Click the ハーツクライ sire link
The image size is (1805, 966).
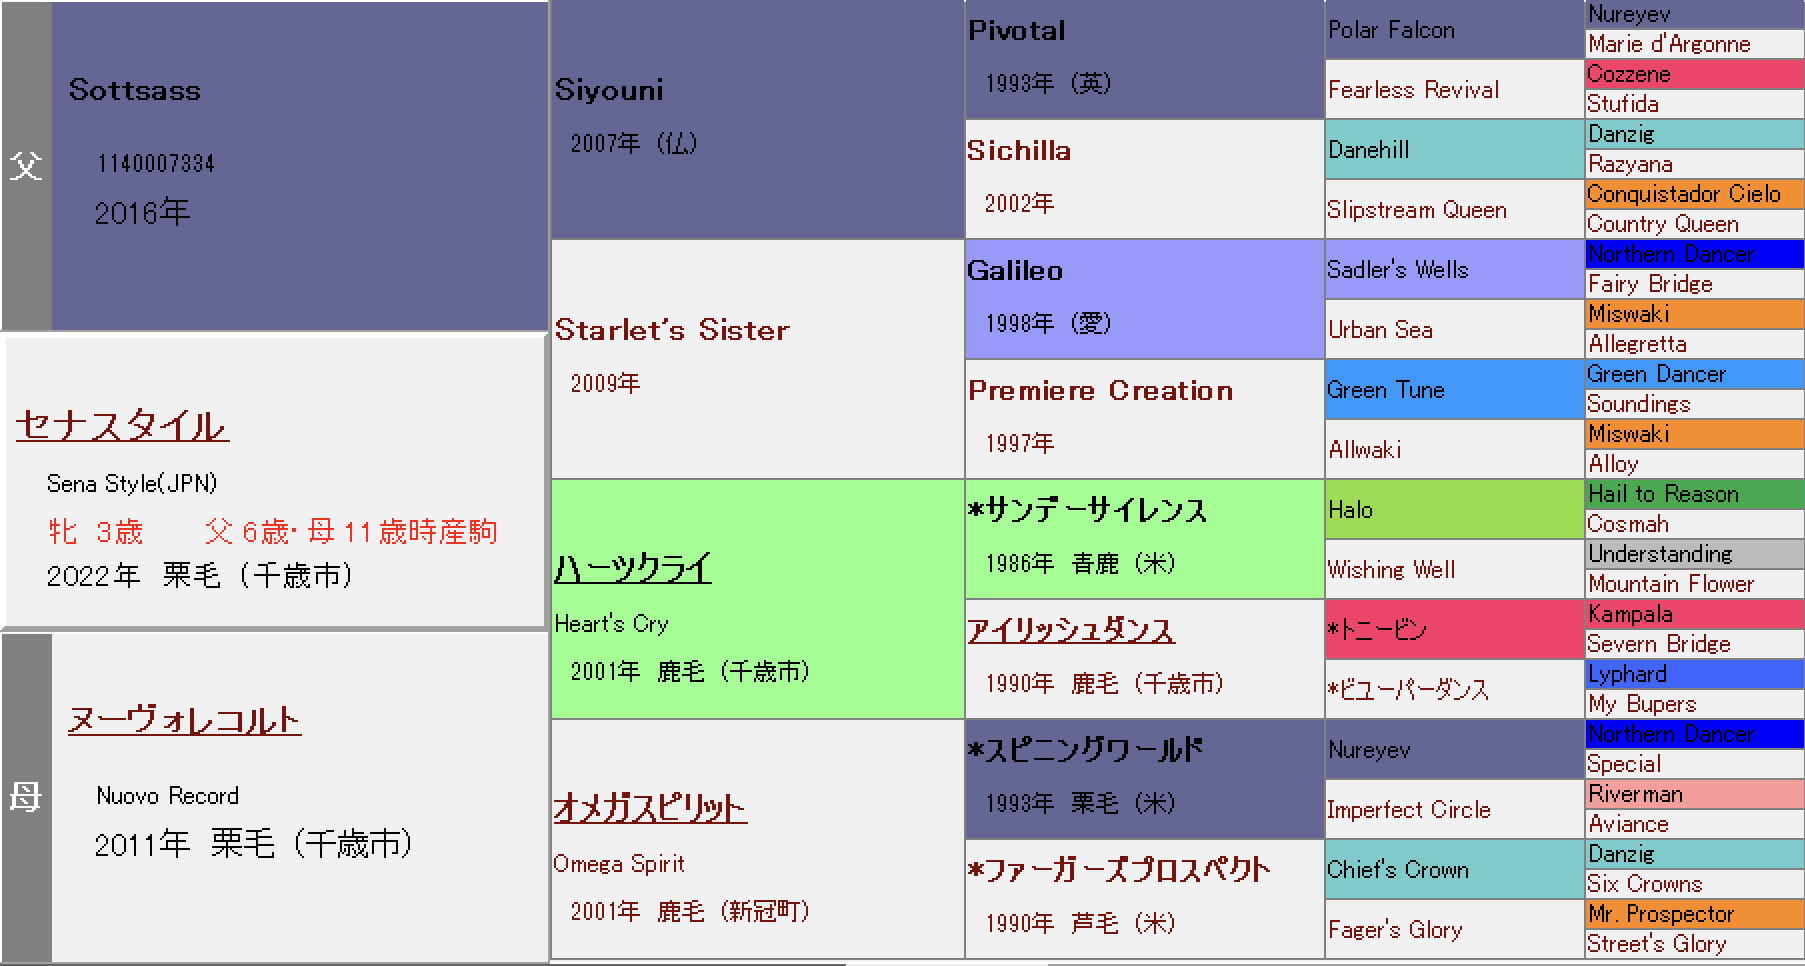632,569
